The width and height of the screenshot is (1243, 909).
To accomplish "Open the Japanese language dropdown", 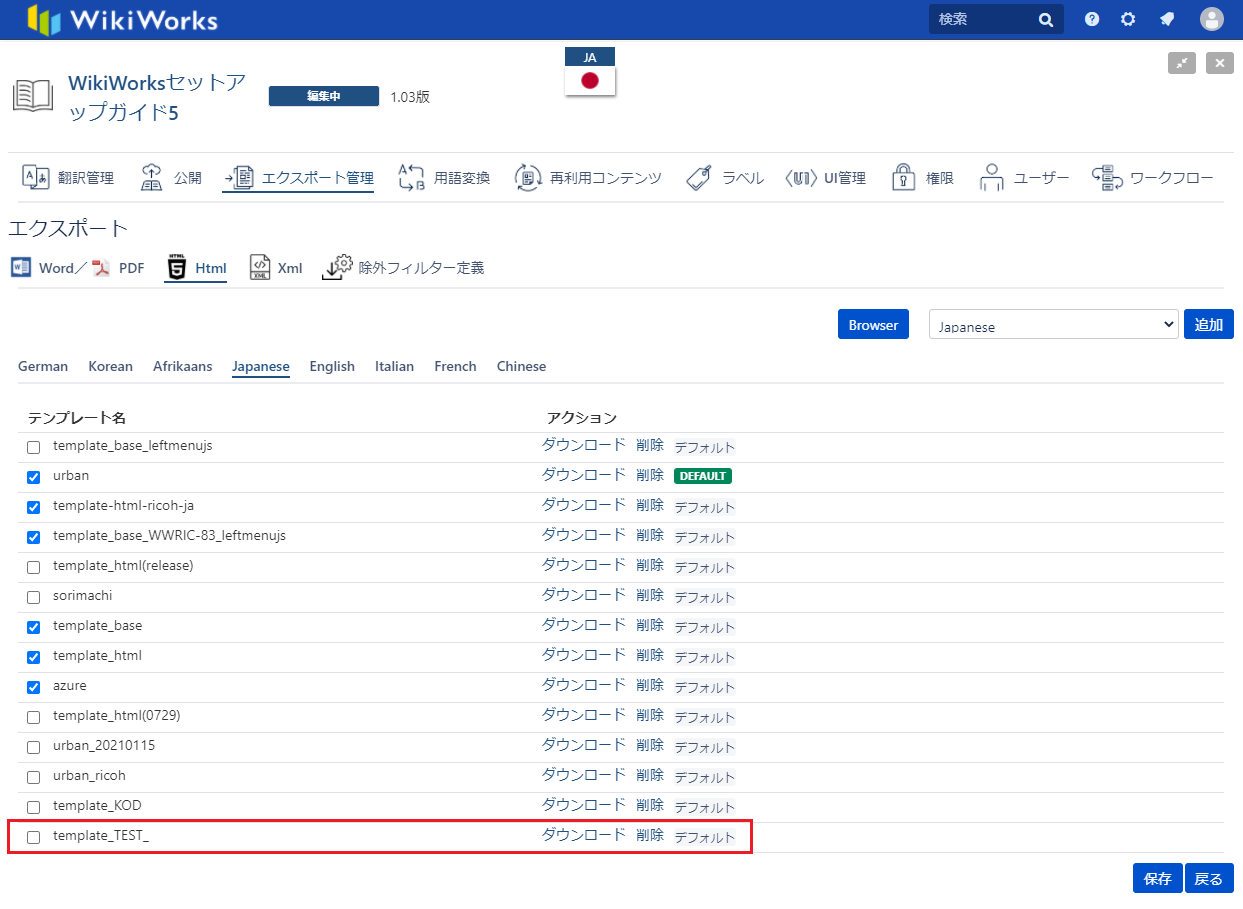I will [x=1054, y=325].
